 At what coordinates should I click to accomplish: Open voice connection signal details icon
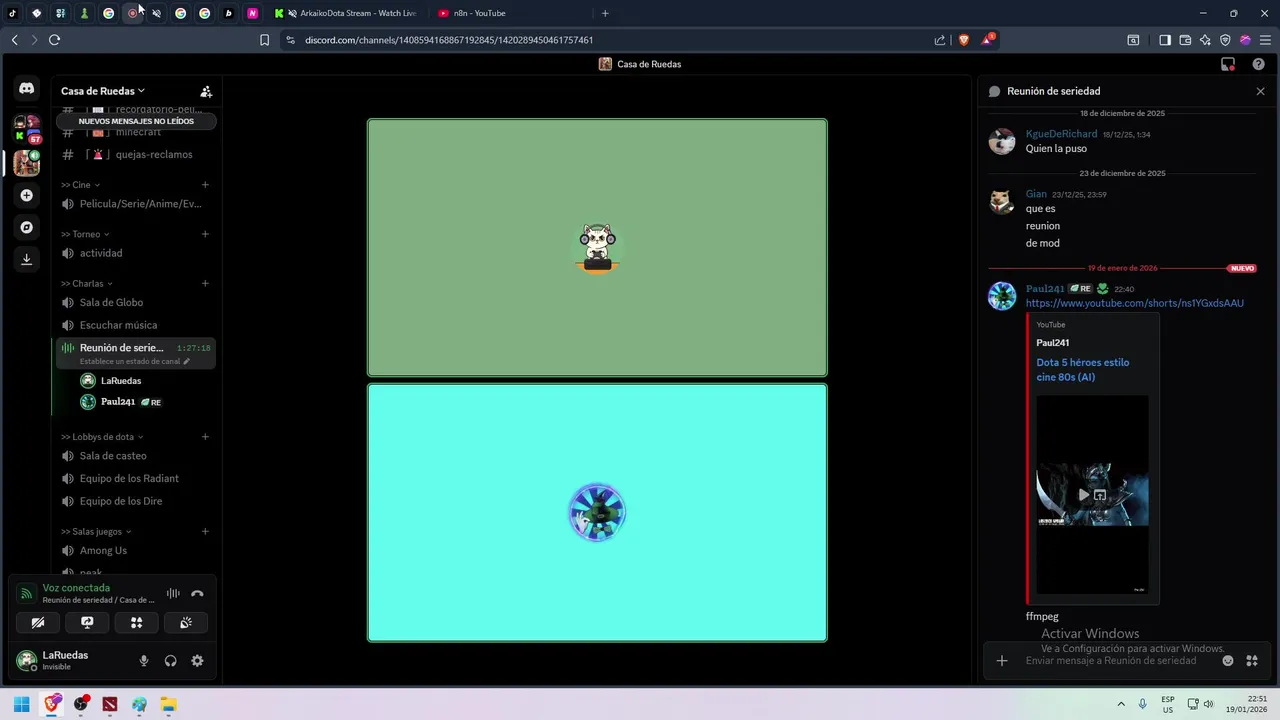point(26,593)
